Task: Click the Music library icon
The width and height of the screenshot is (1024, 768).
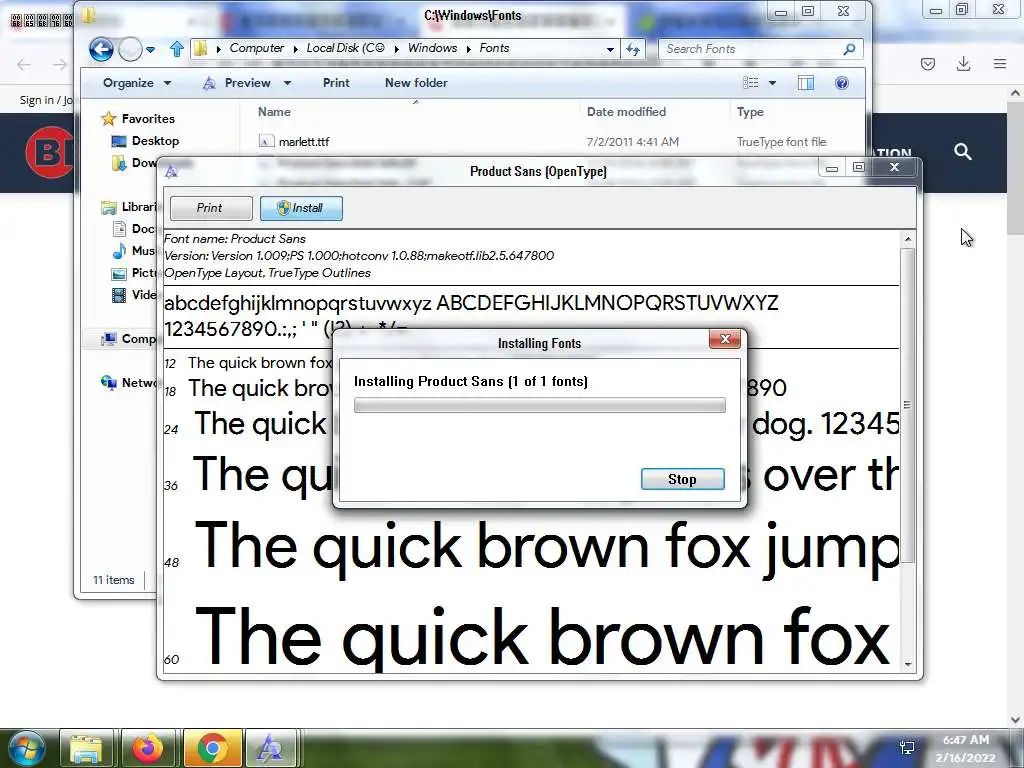Action: click(119, 251)
